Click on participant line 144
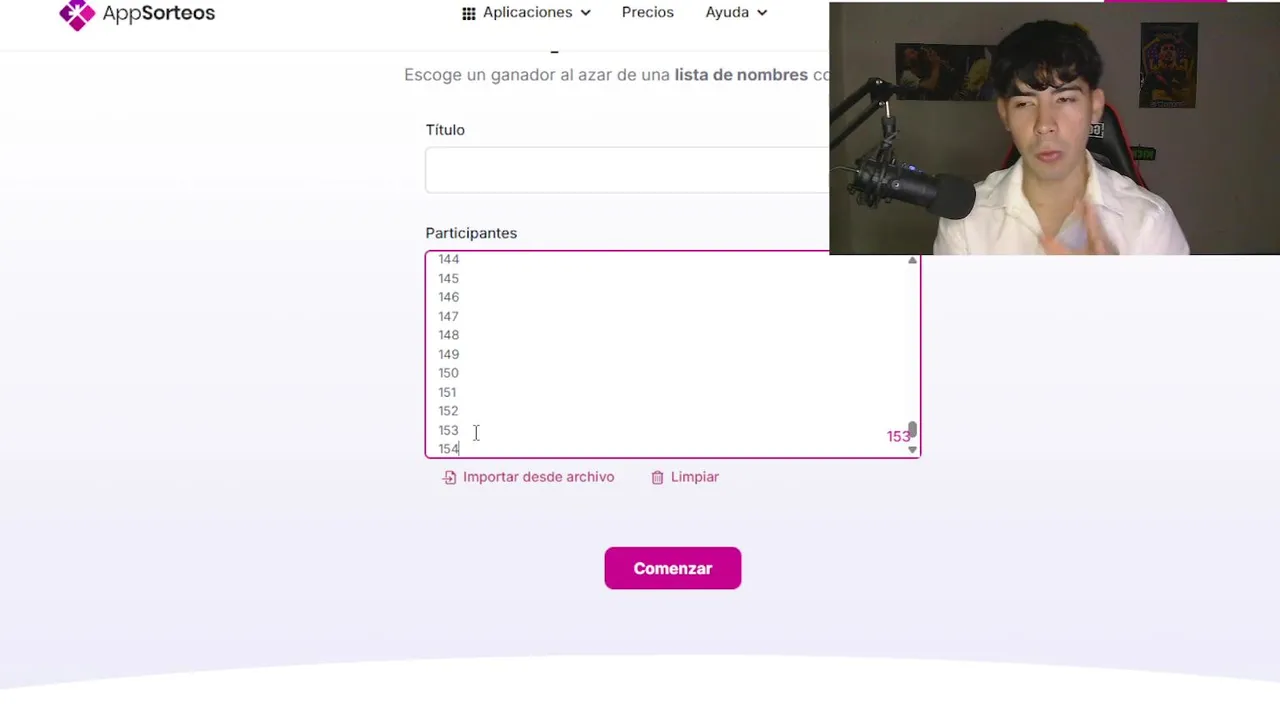This screenshot has width=1280, height=720. [x=448, y=259]
